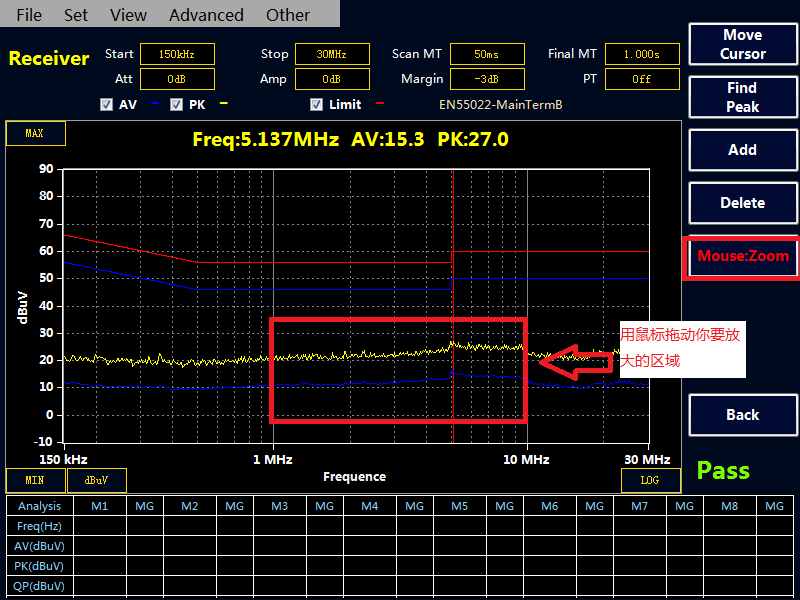Click the Add marker button
The image size is (800, 600).
coord(742,150)
